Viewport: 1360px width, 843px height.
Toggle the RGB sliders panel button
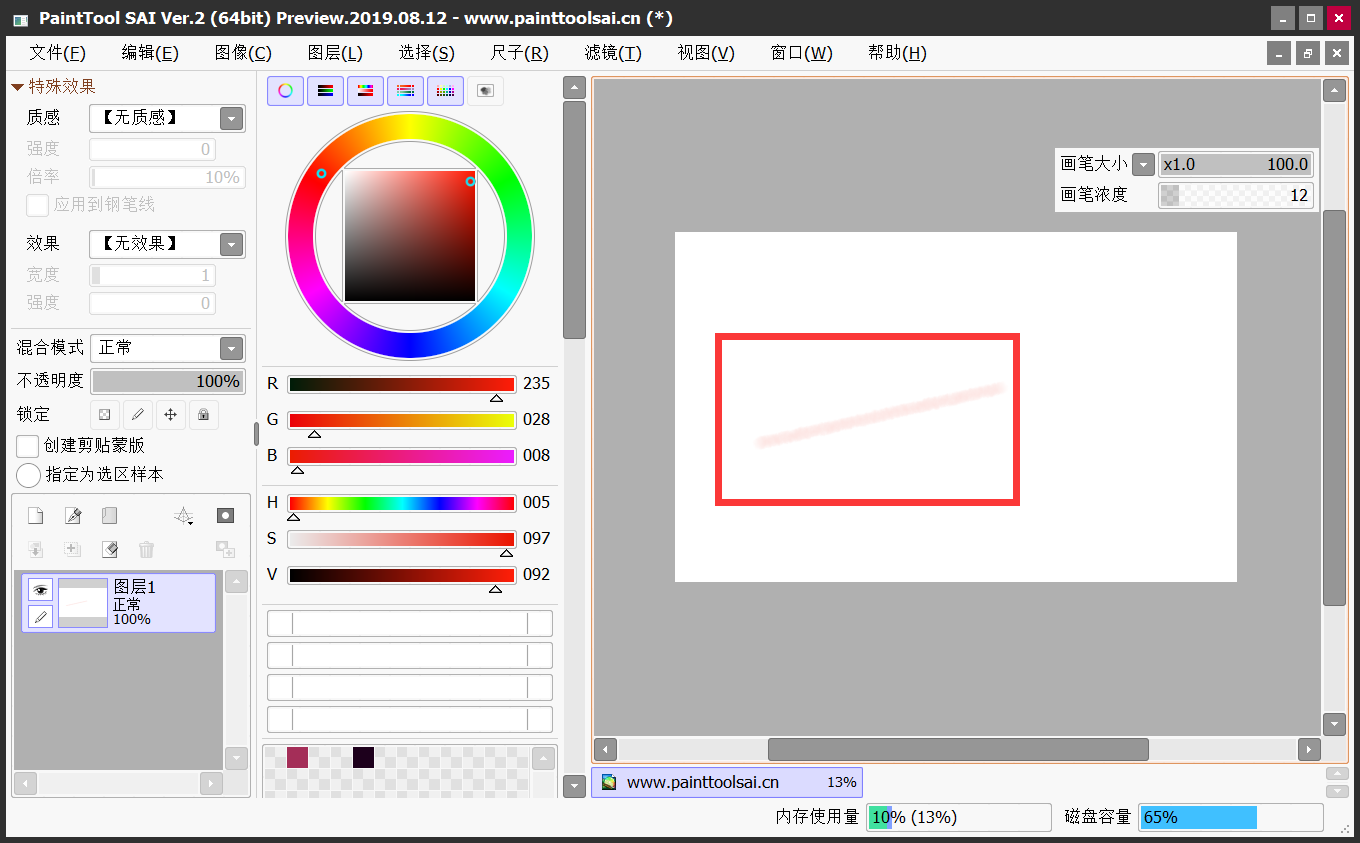coord(325,91)
